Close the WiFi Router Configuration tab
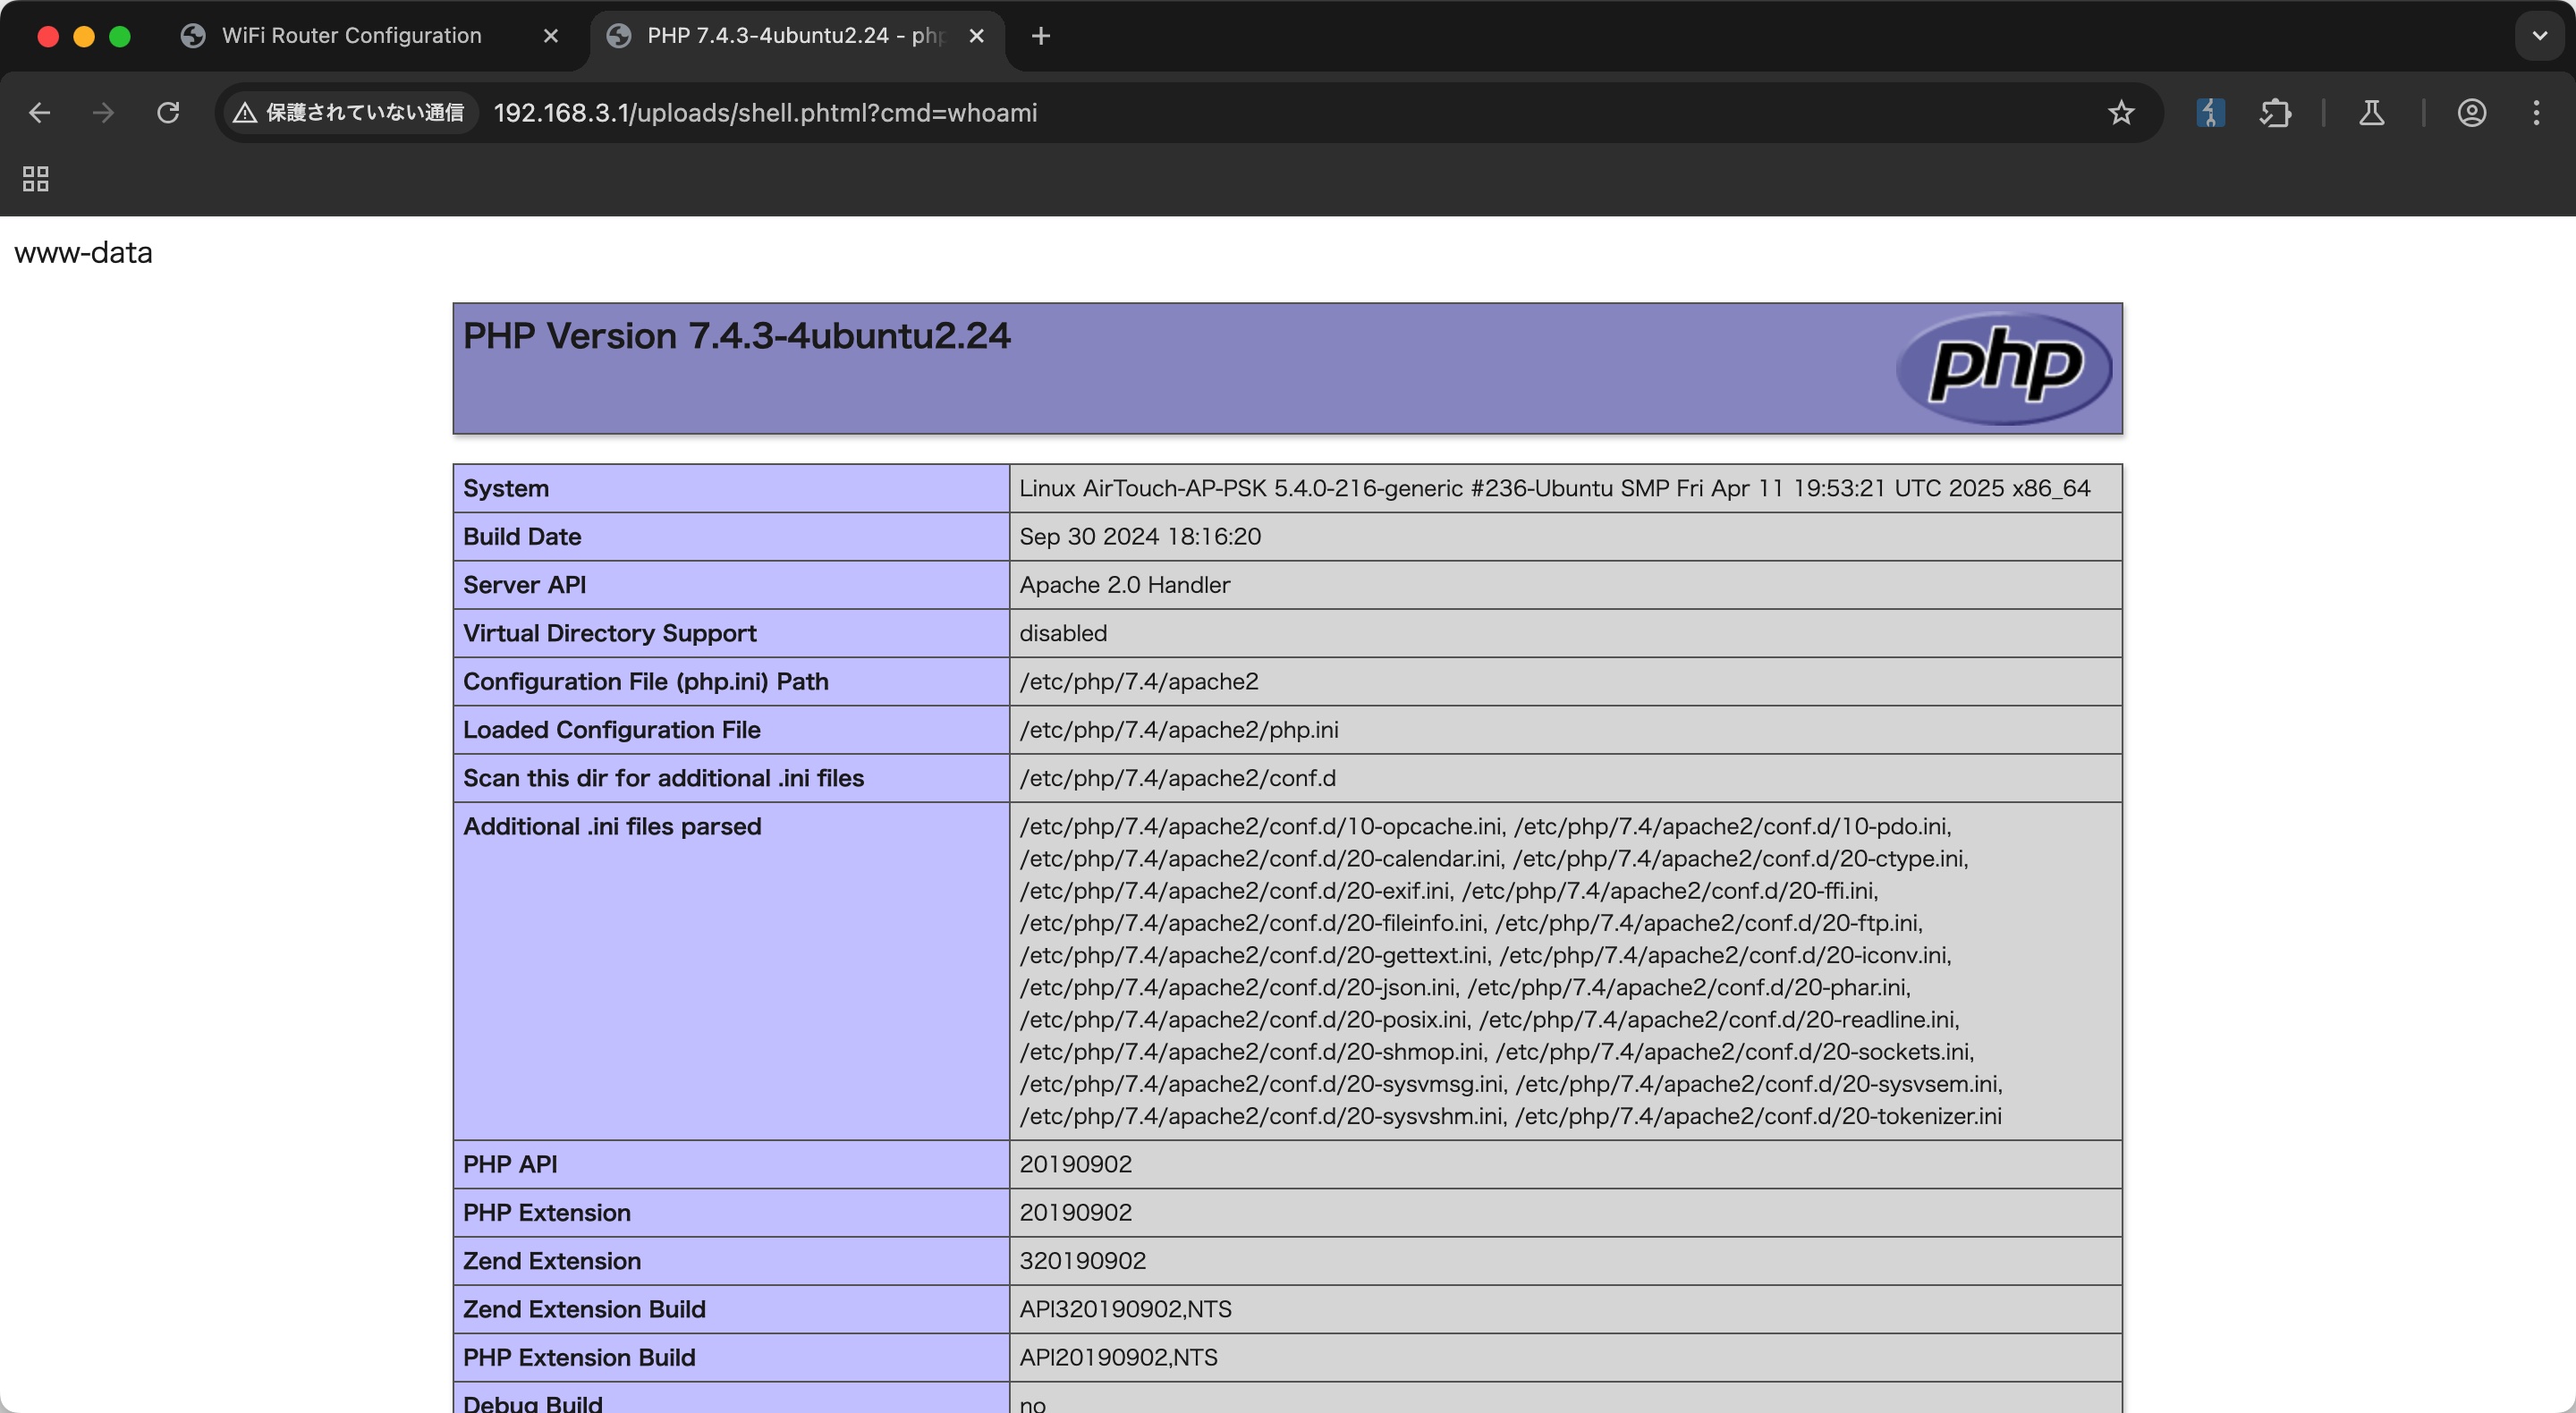Screen dimensions: 2576x1413 click(x=550, y=36)
